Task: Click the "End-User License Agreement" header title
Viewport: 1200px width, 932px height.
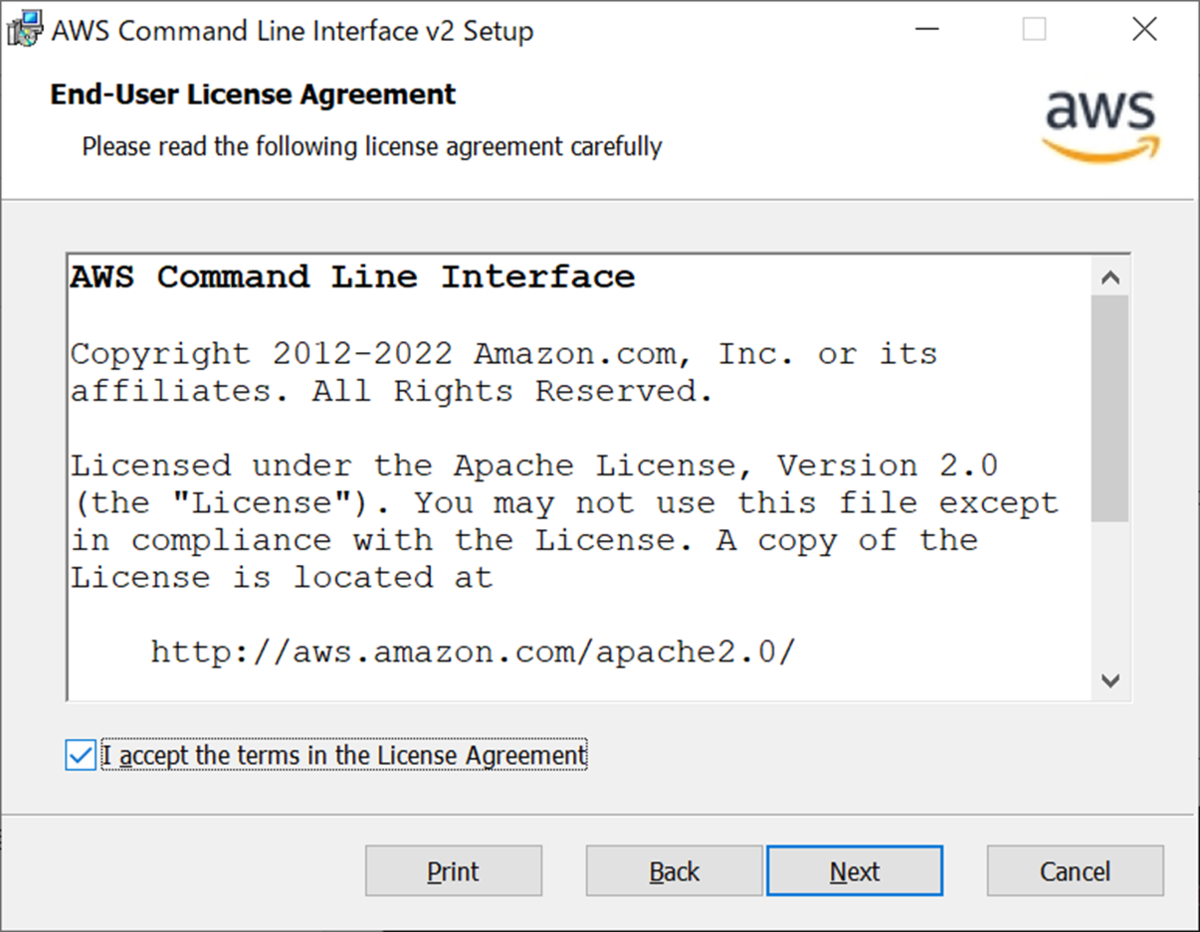Action: point(253,95)
